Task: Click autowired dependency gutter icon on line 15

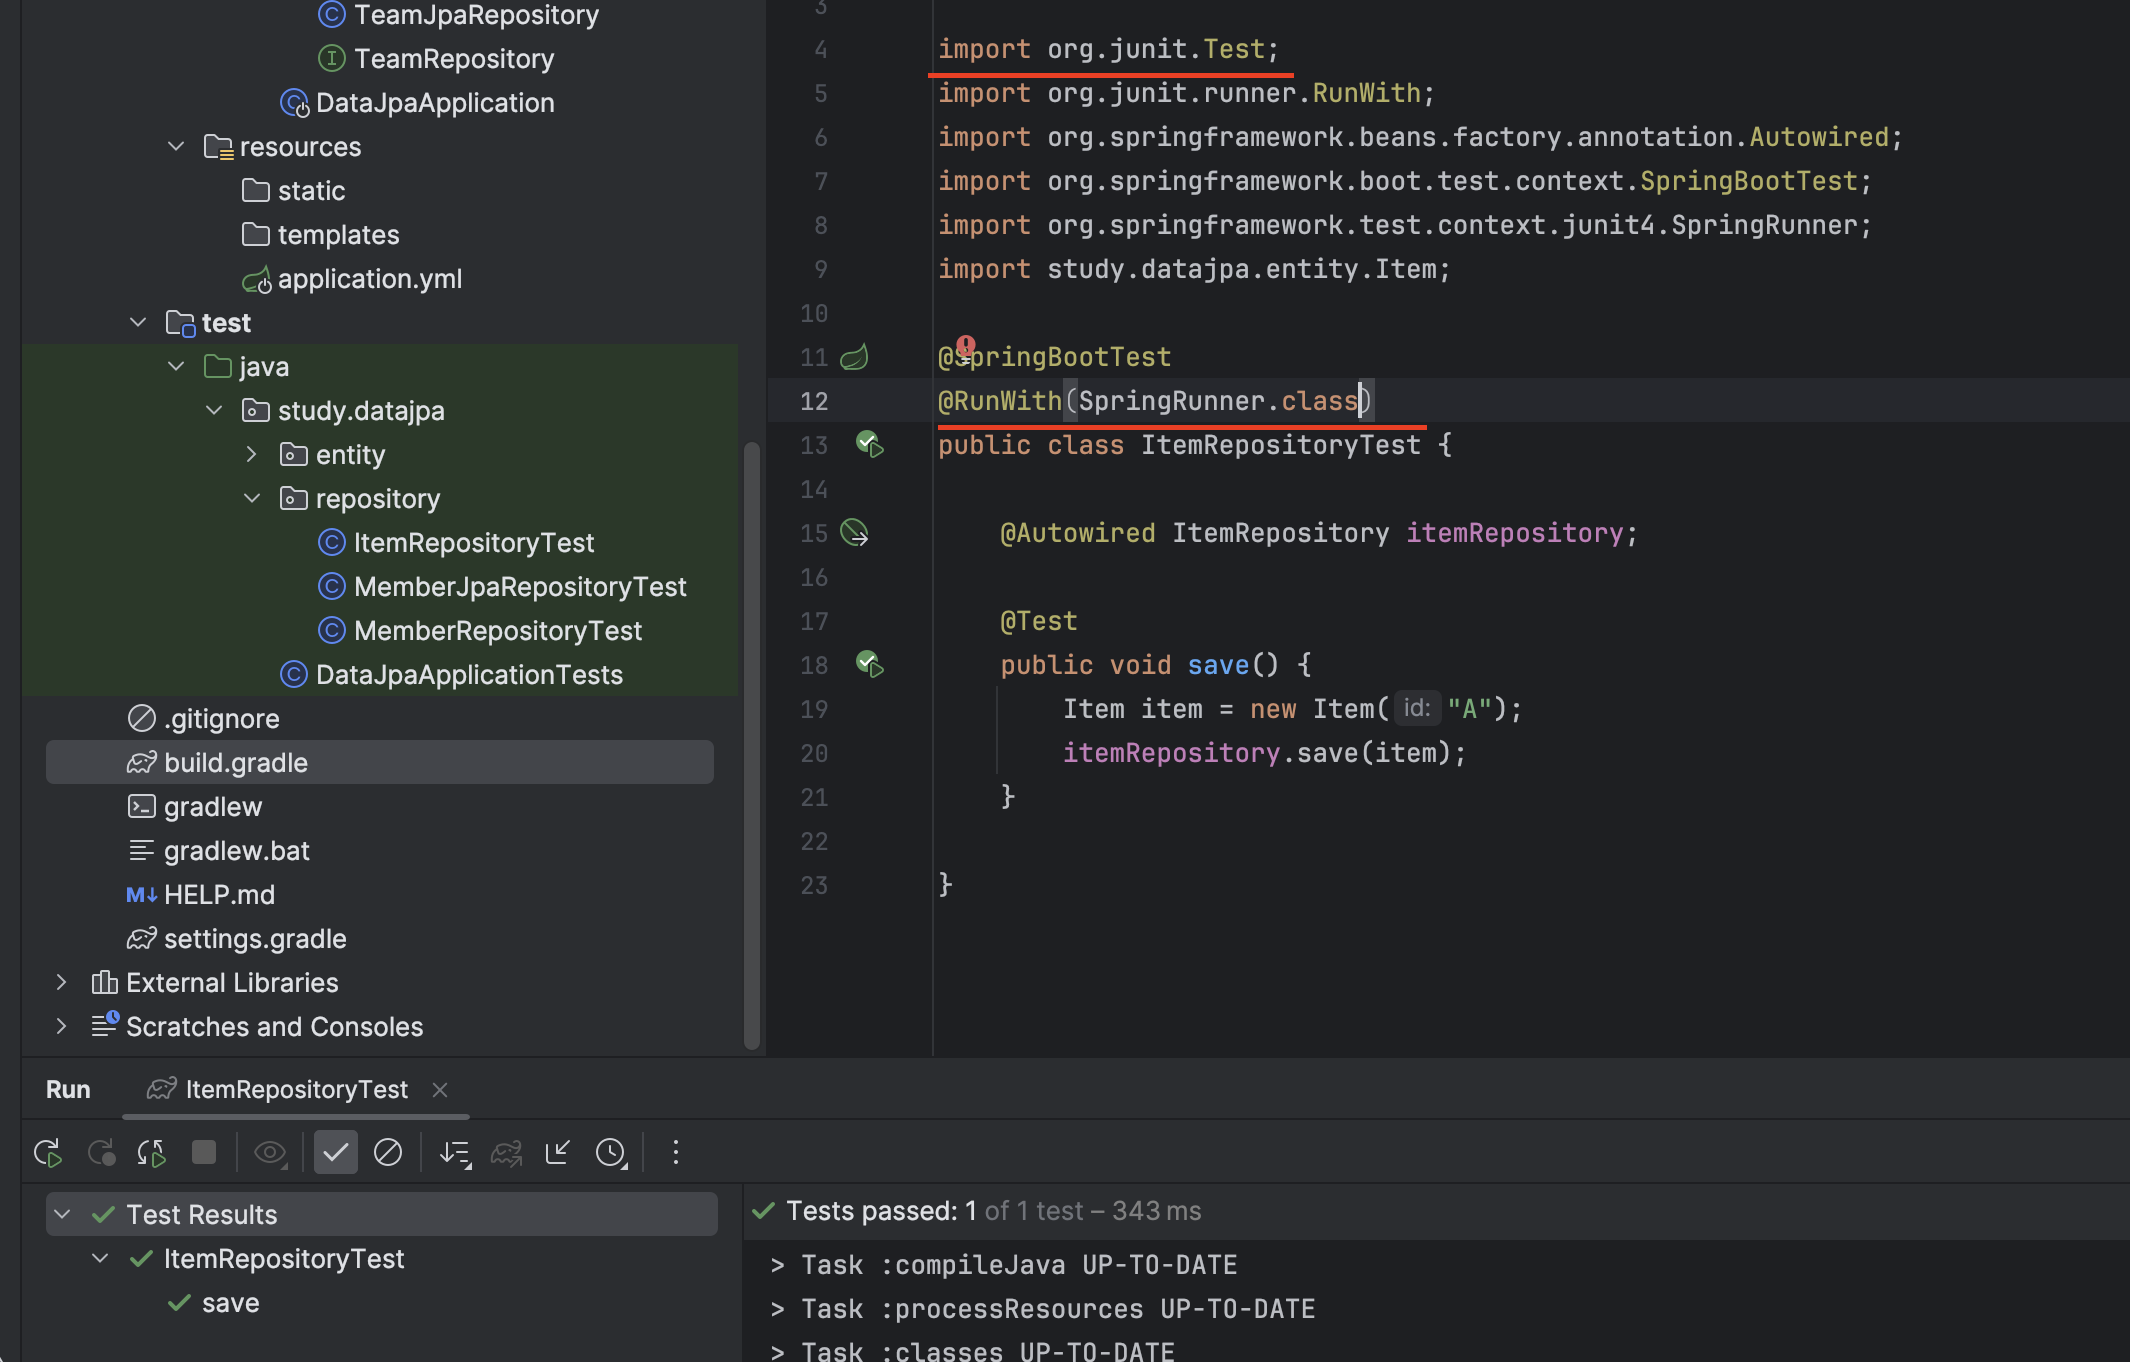Action: tap(854, 532)
